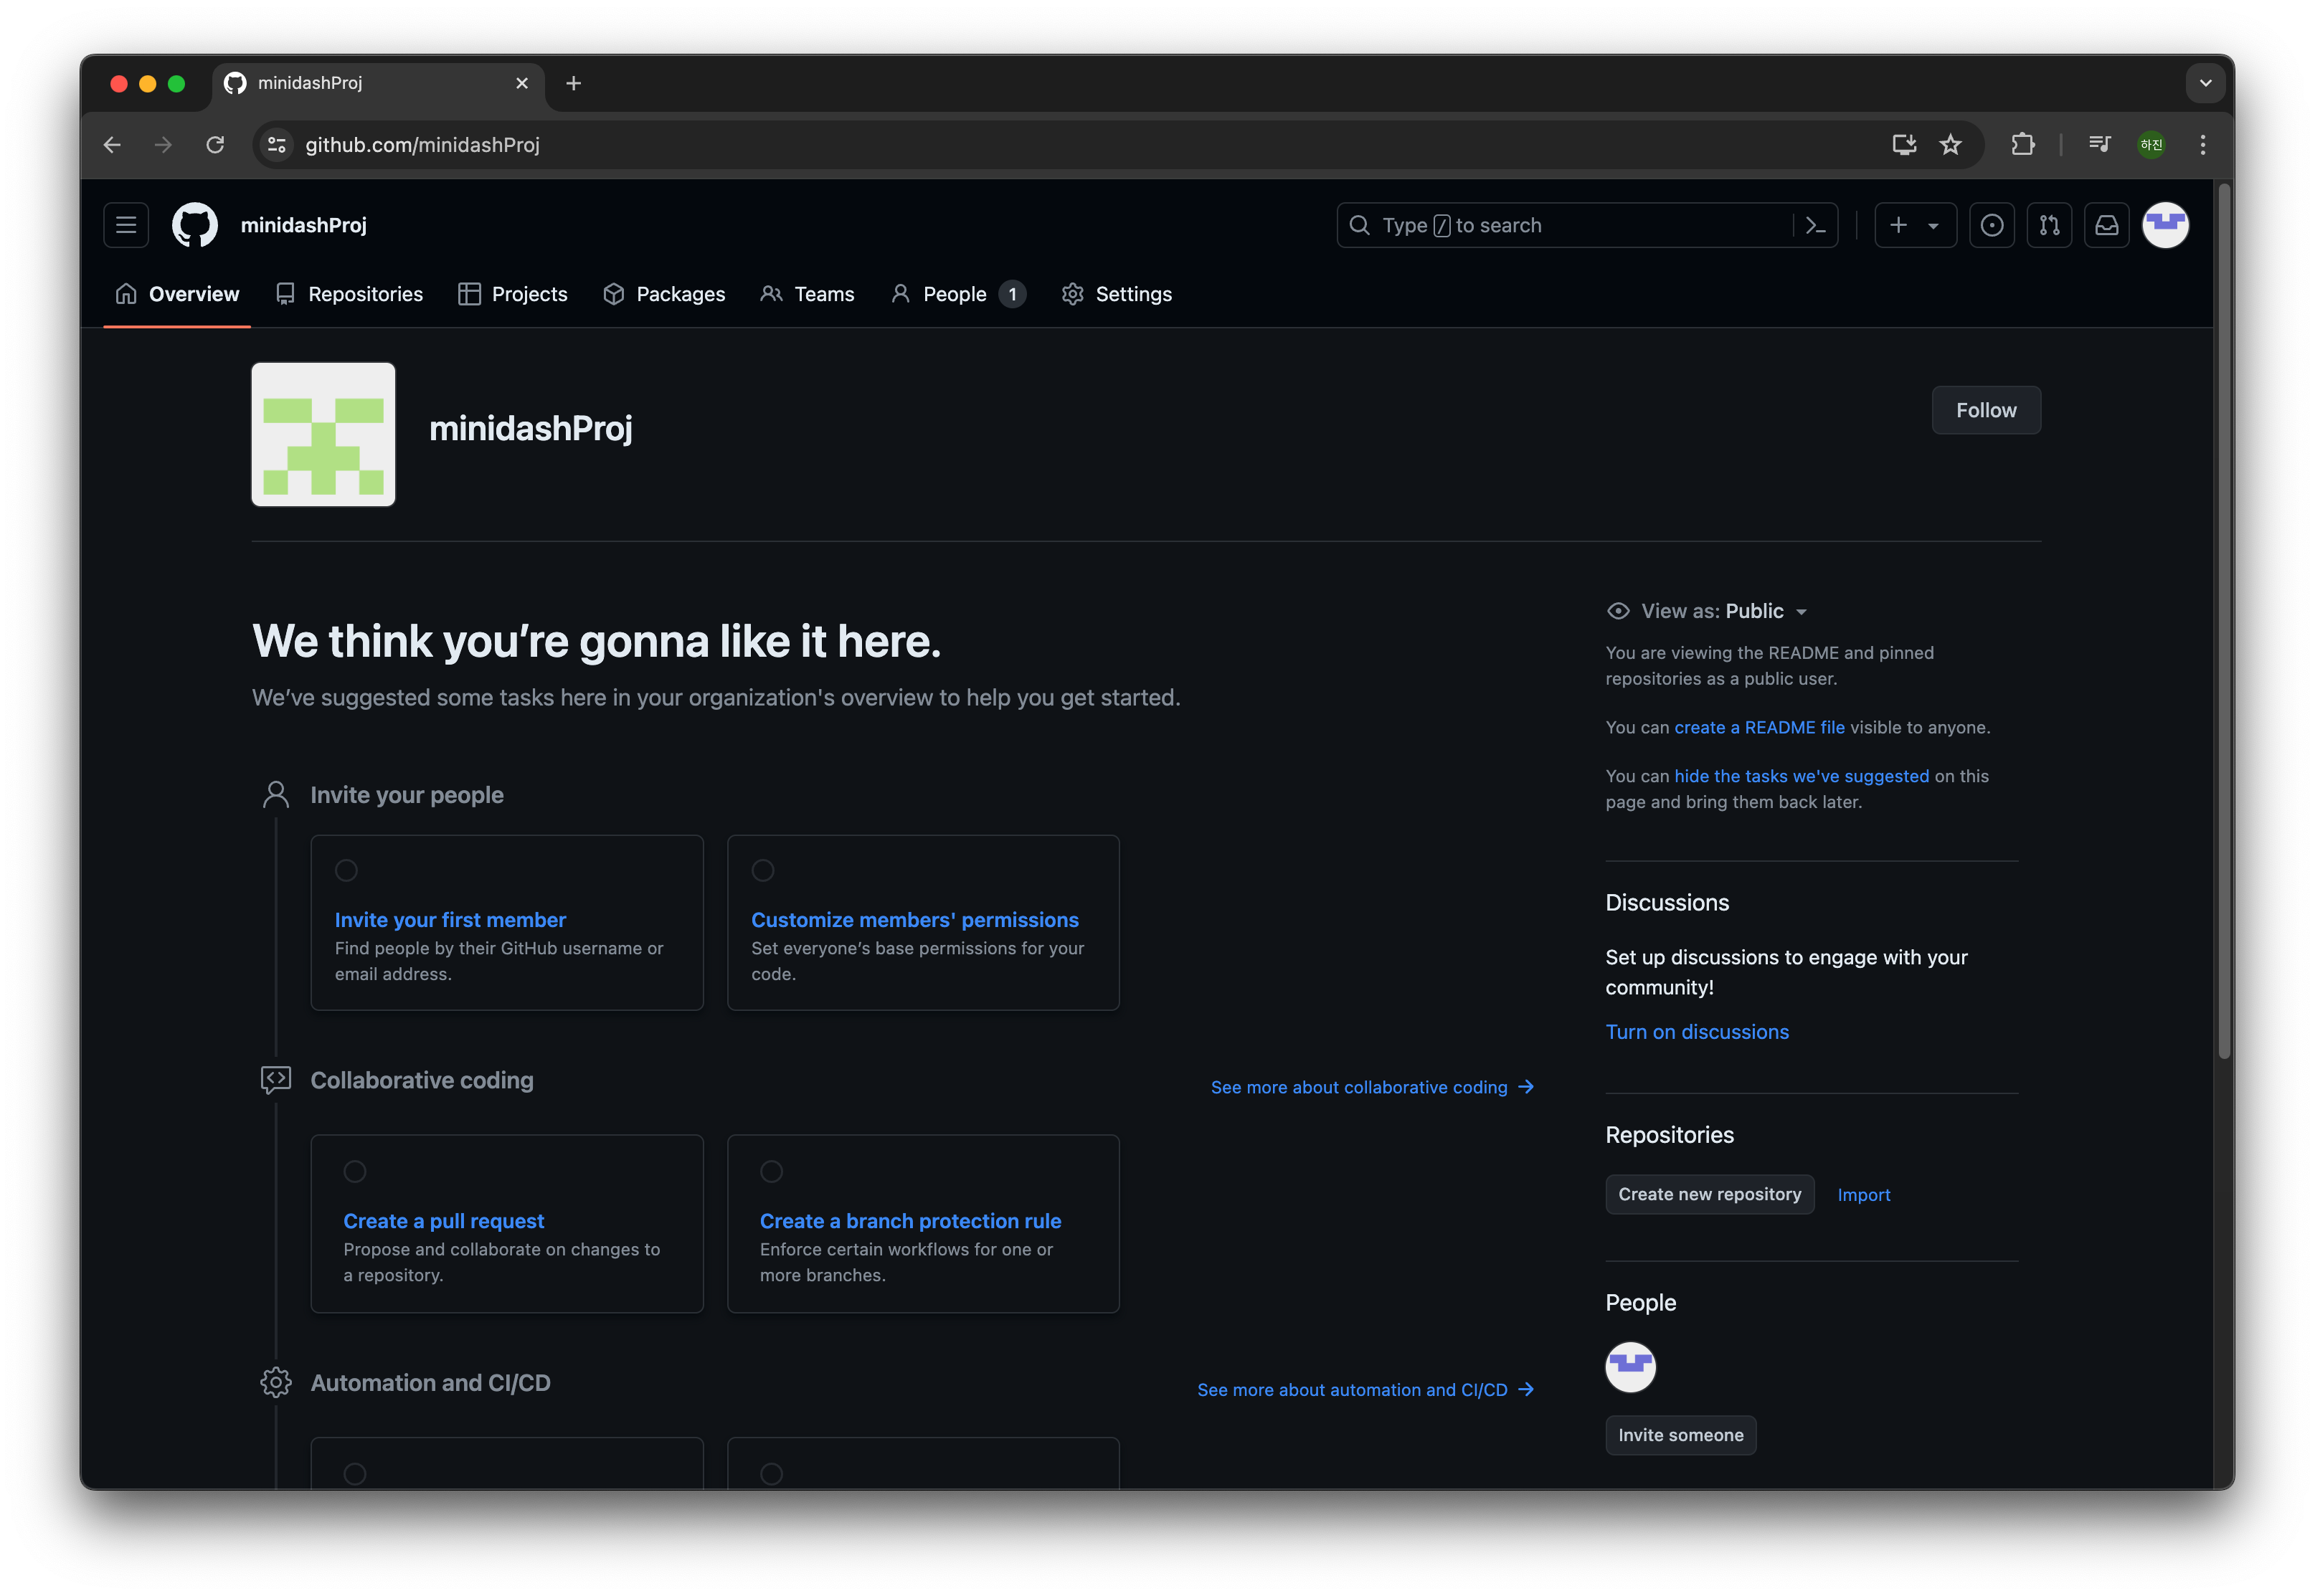Reload the page

coord(215,145)
